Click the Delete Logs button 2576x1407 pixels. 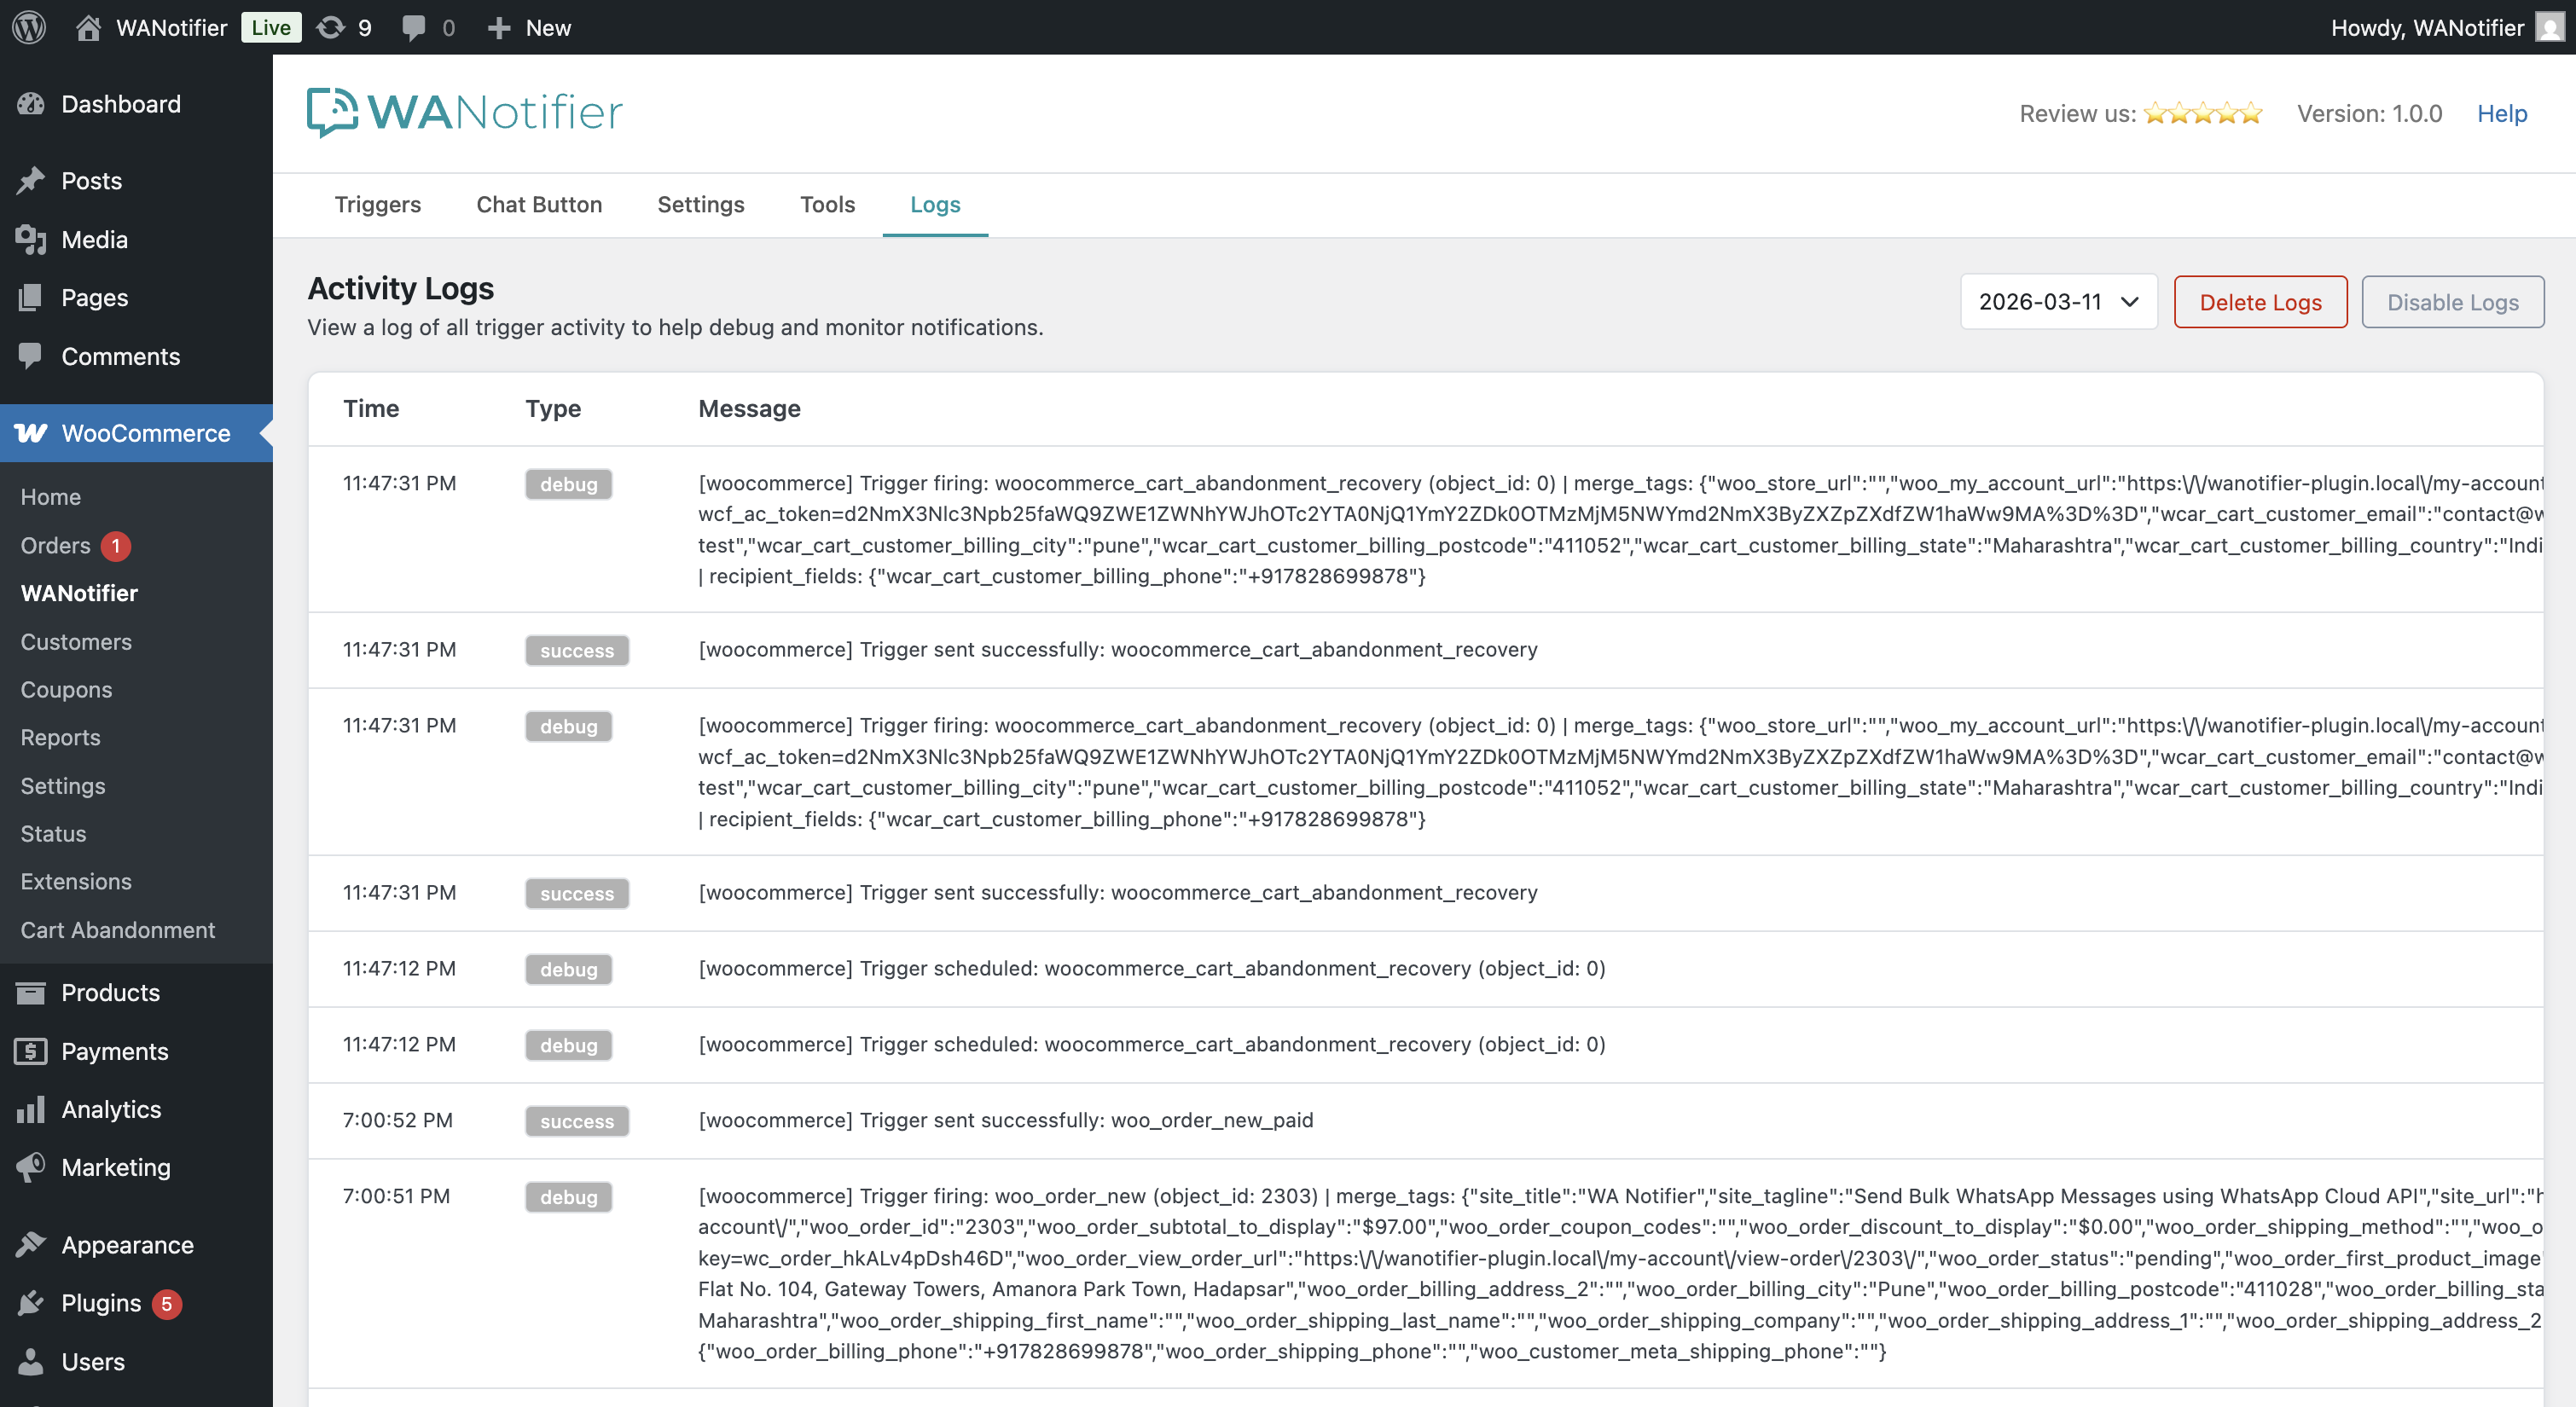point(2260,301)
